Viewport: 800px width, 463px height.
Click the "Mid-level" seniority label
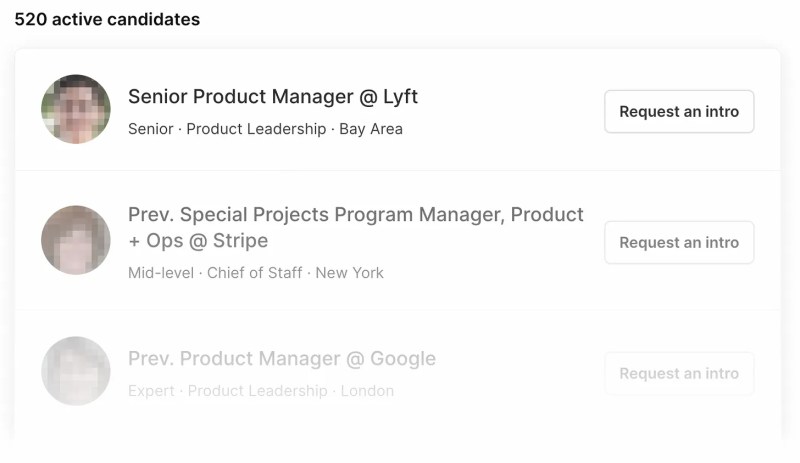162,272
